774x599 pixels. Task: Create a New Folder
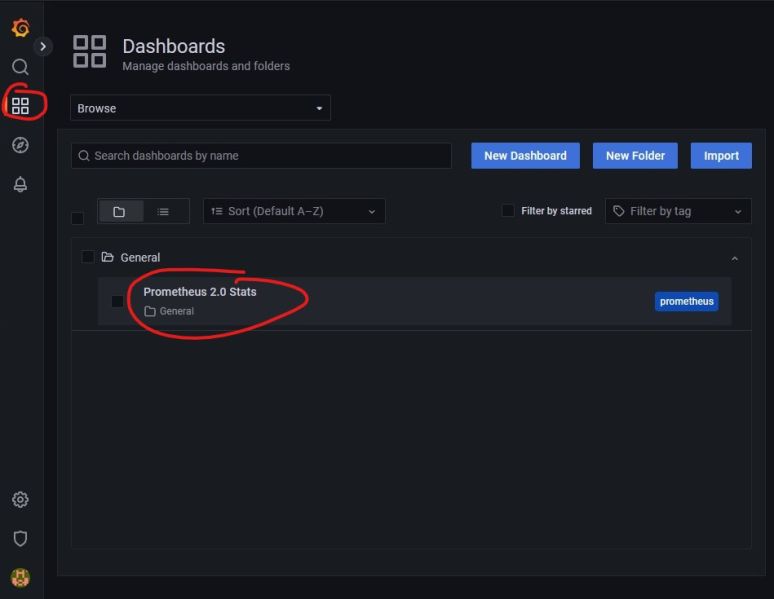635,156
